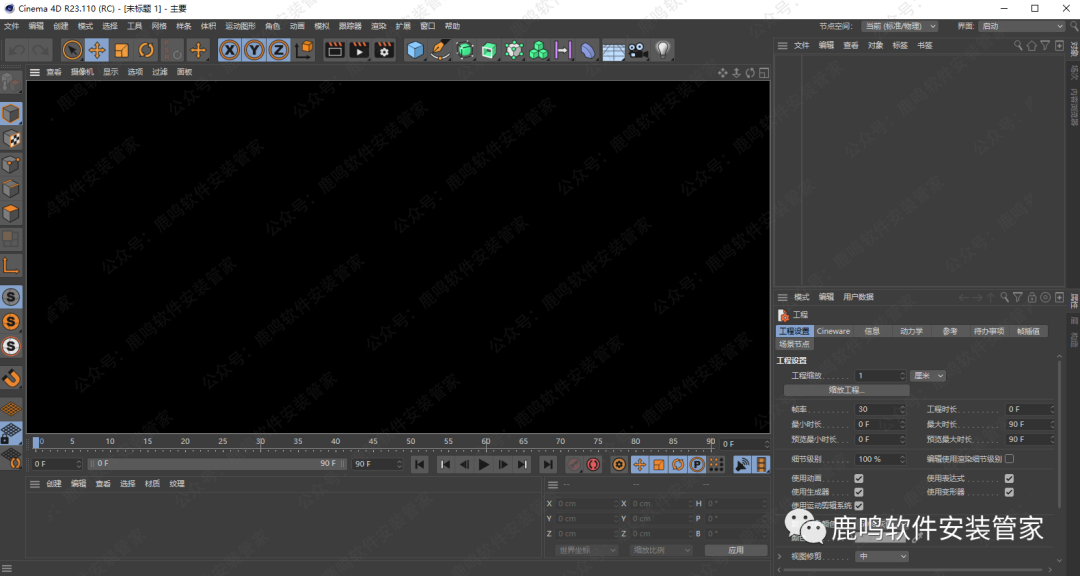Viewport: 1080px width, 576px height.
Task: Select the Move tool in top toolbar
Action: 97,50
